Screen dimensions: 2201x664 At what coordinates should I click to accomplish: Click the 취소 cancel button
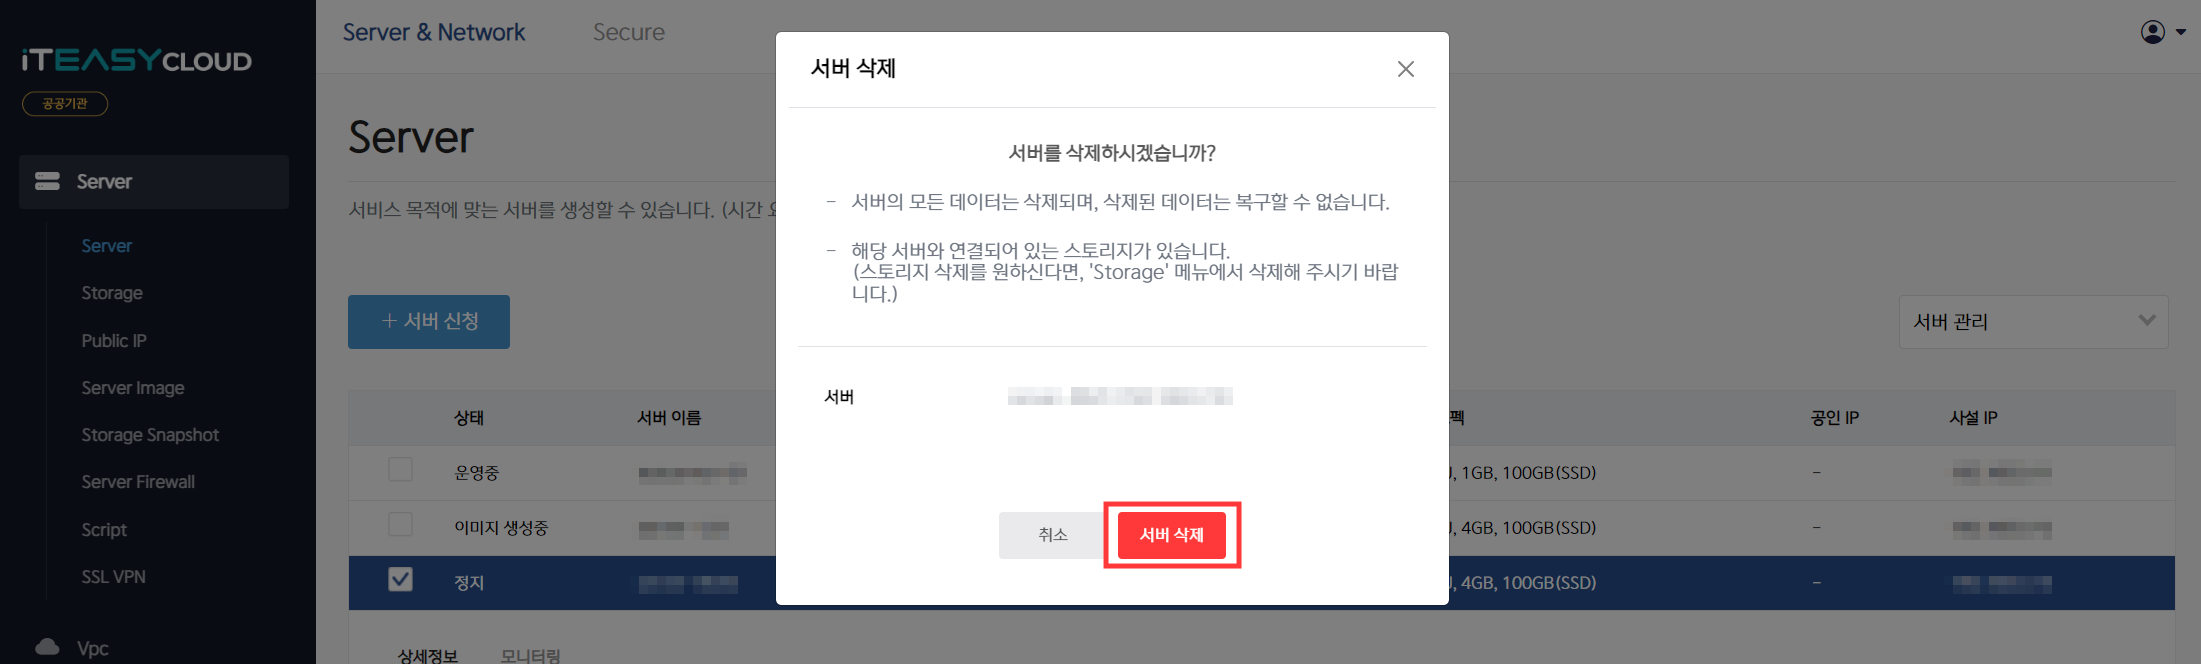pyautogui.click(x=1053, y=535)
